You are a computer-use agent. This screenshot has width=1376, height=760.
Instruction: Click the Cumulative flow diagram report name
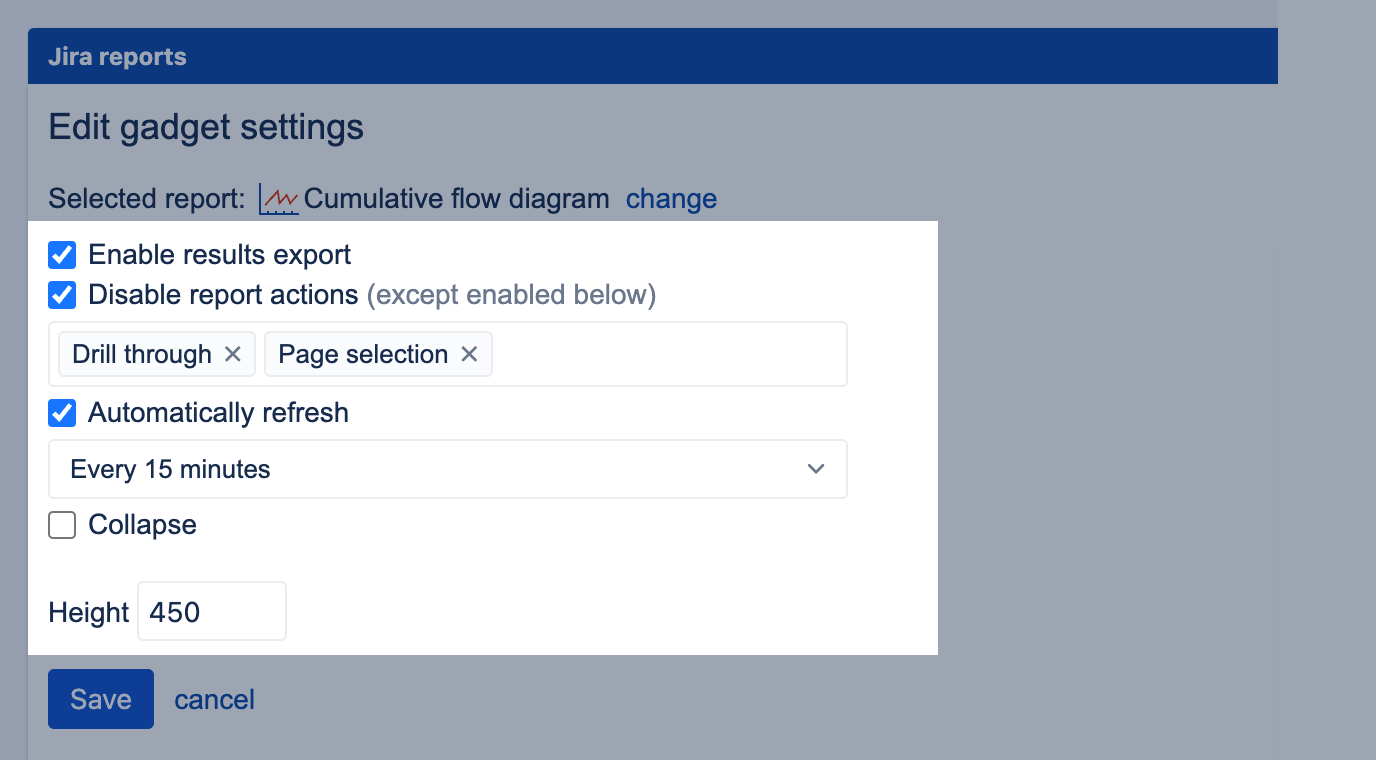[456, 199]
